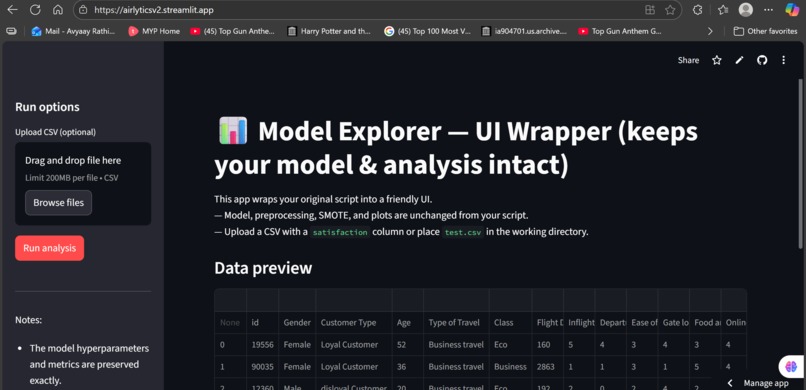806x390 pixels.
Task: Open browser extensions menu
Action: click(x=698, y=10)
